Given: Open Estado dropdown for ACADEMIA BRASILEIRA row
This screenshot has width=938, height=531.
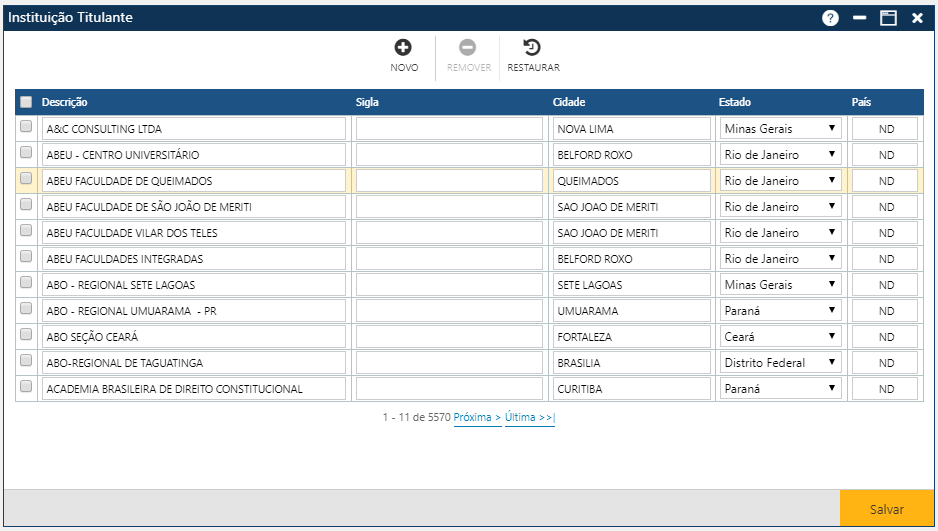Looking at the screenshot, I should [780, 389].
